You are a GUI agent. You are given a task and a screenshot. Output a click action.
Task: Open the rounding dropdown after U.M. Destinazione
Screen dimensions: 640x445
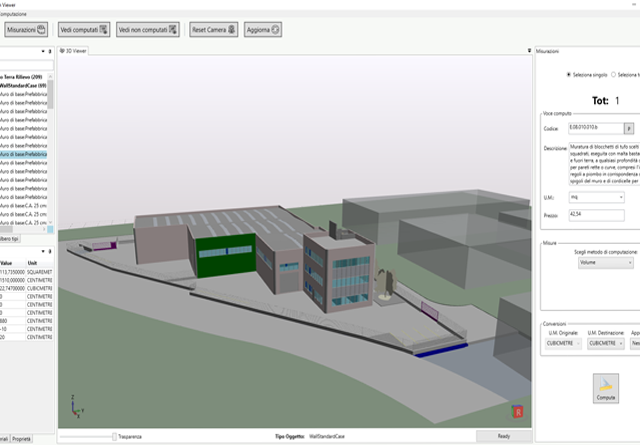point(635,343)
